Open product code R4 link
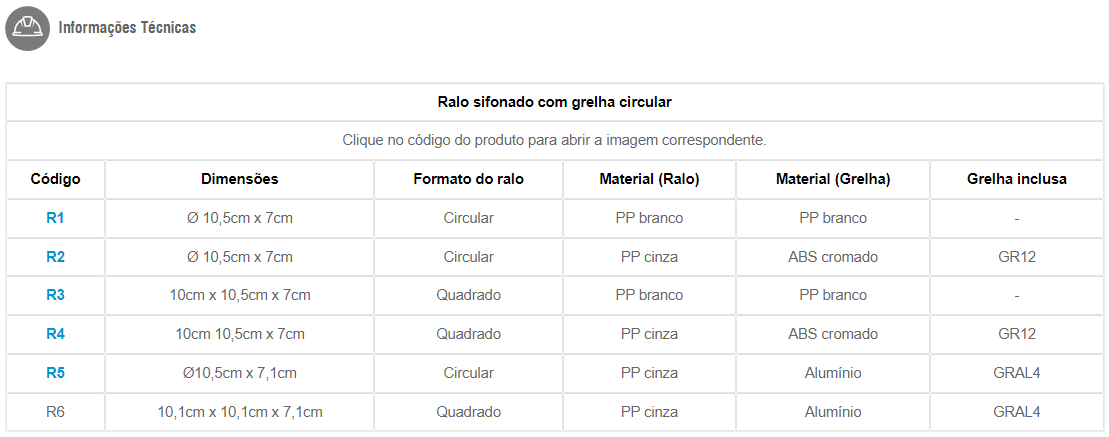 click(55, 334)
